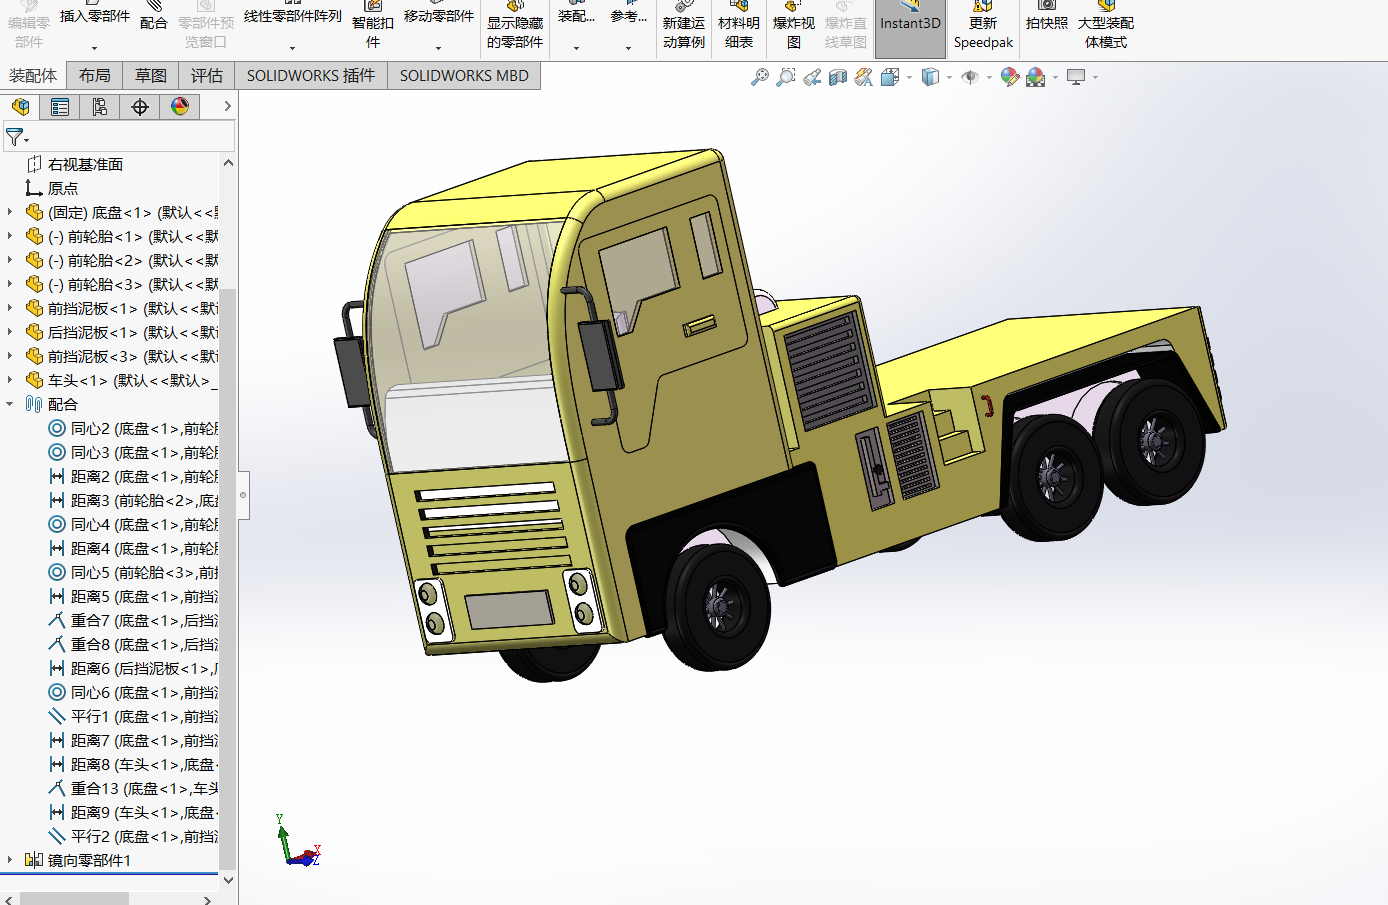The height and width of the screenshot is (905, 1388).
Task: Click feature tree horizontal scrollbar right arrow
Action: 207,899
